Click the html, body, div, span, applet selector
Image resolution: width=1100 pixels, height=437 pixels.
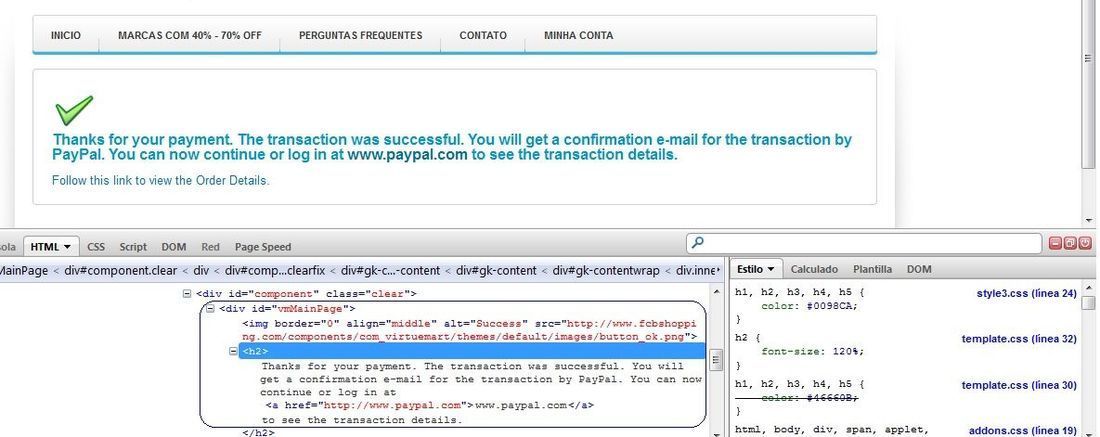pyautogui.click(x=831, y=430)
